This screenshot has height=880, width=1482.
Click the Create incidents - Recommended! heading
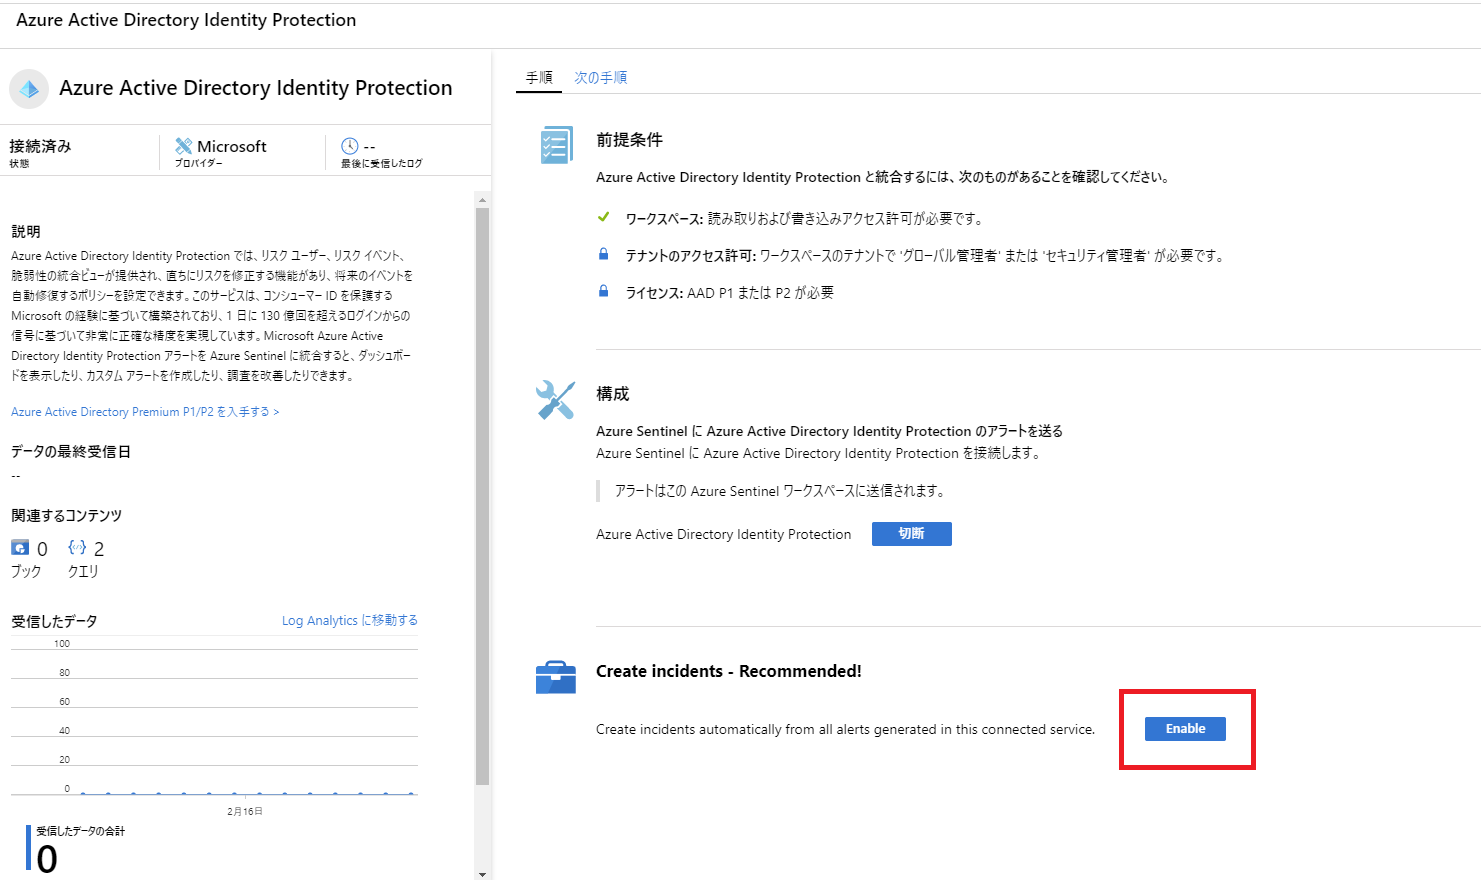pos(728,671)
